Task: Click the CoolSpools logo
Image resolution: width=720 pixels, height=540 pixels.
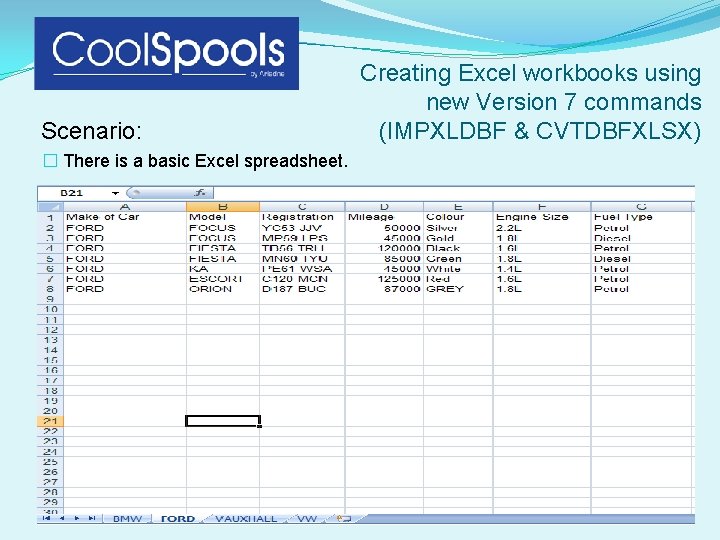Action: point(167,53)
